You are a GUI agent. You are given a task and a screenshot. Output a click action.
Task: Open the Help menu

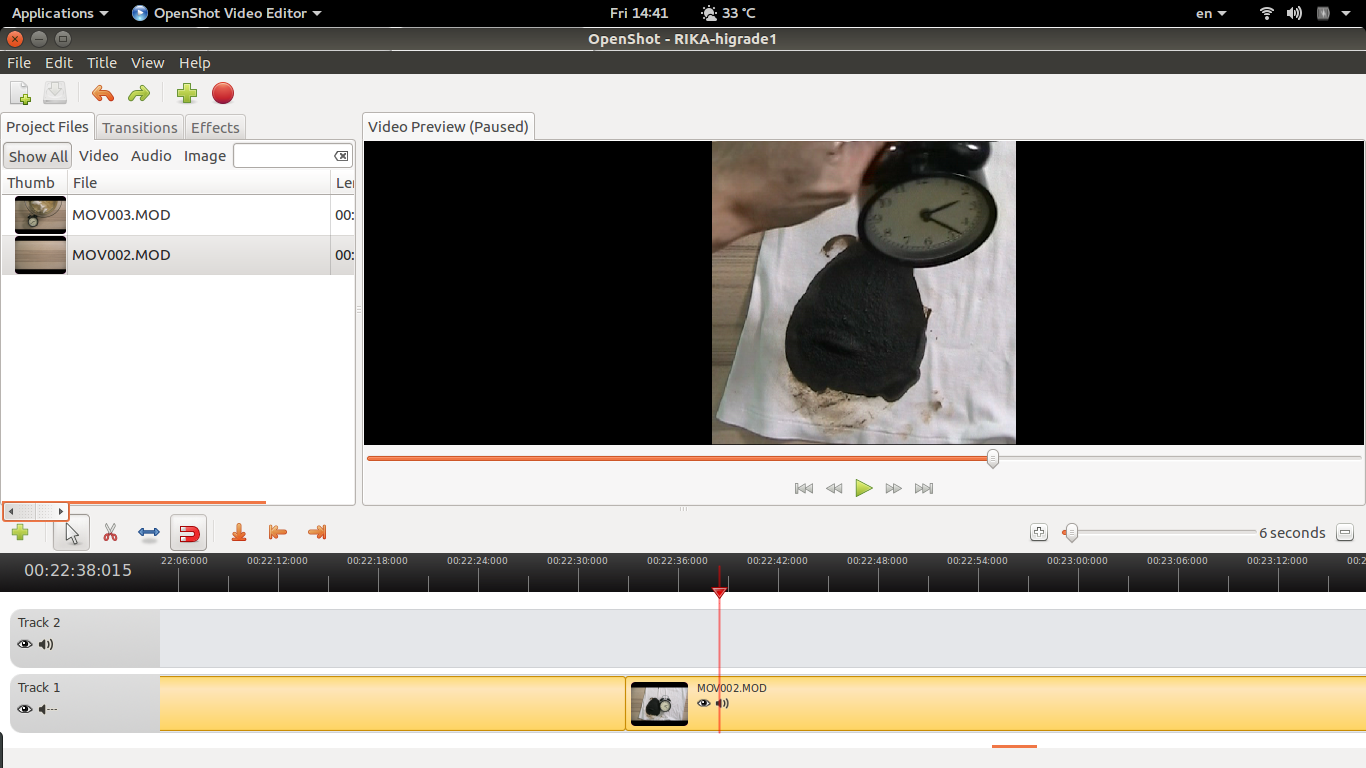194,63
